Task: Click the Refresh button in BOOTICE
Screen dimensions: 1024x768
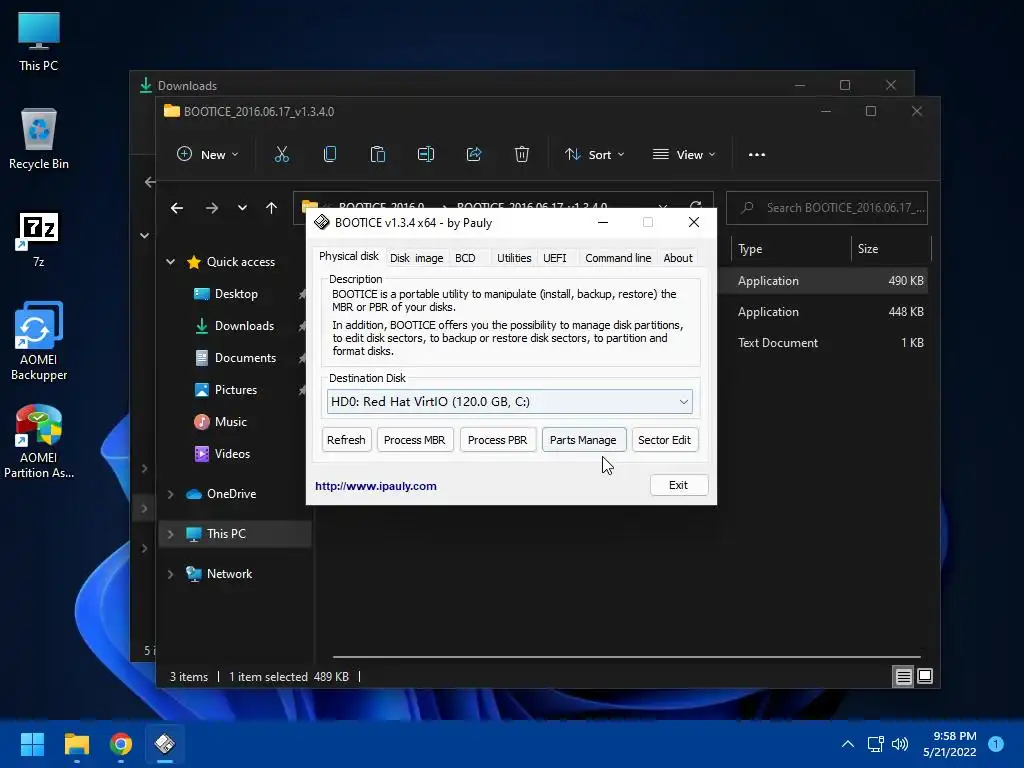Action: tap(346, 440)
